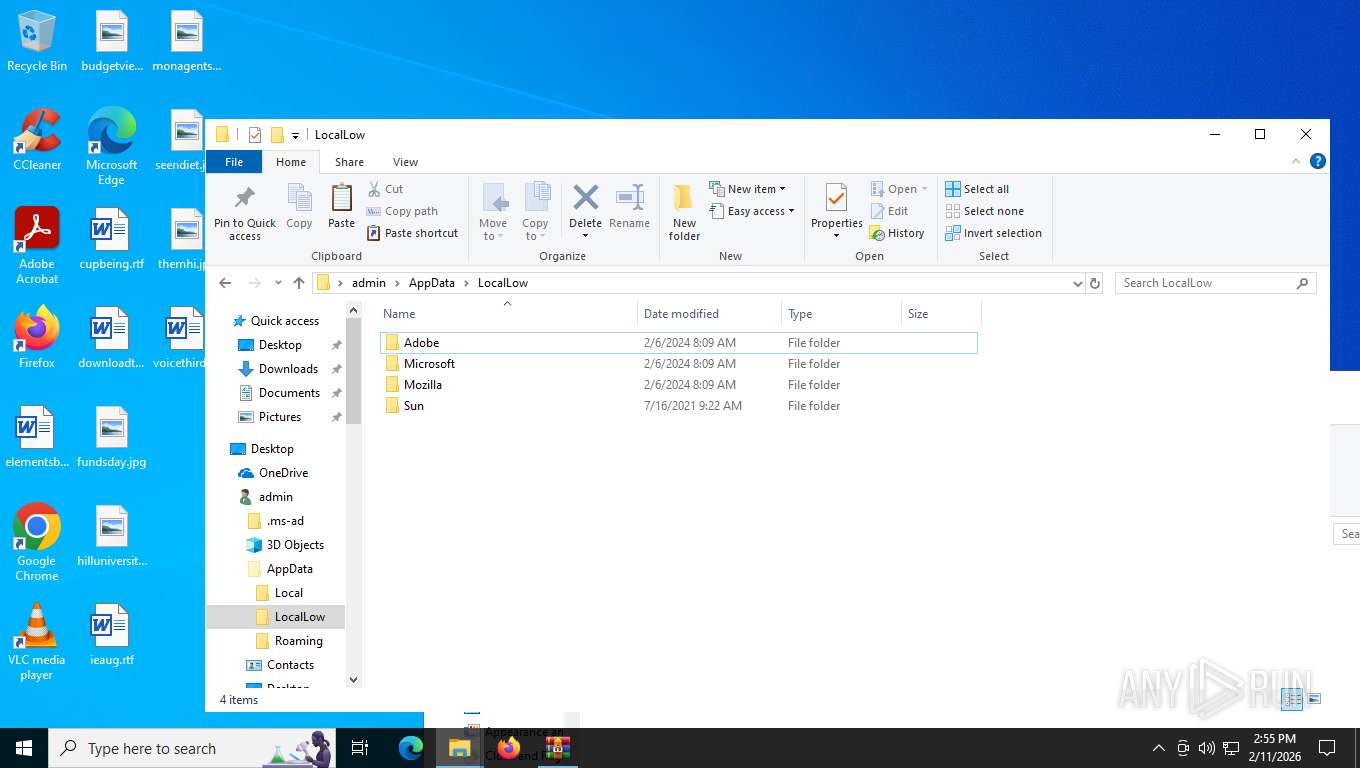Click Select none in ribbon
The width and height of the screenshot is (1360, 768).
coord(984,211)
